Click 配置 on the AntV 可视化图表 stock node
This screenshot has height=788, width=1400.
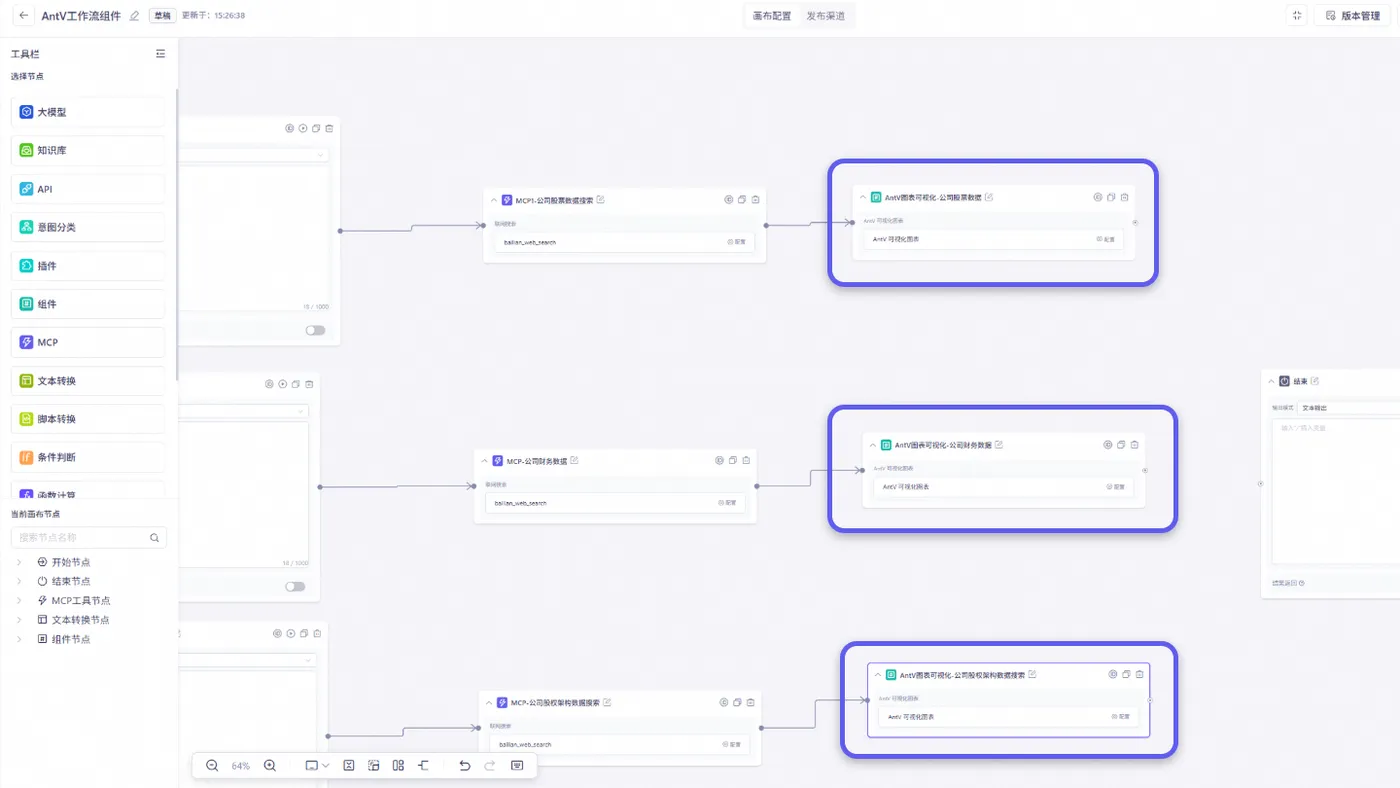pyautogui.click(x=1105, y=239)
